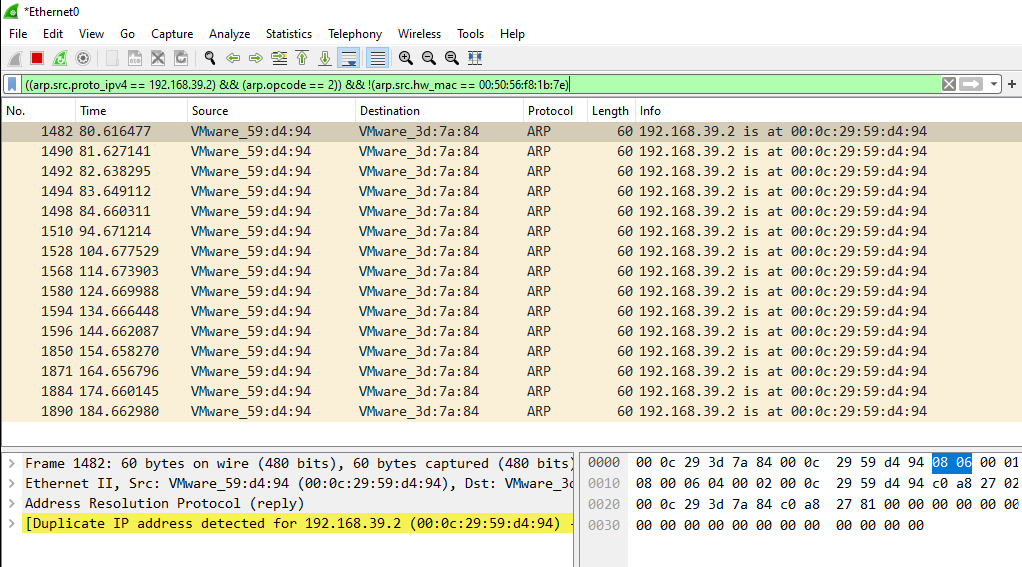
Task: Clear the display filter with X button
Action: click(948, 85)
